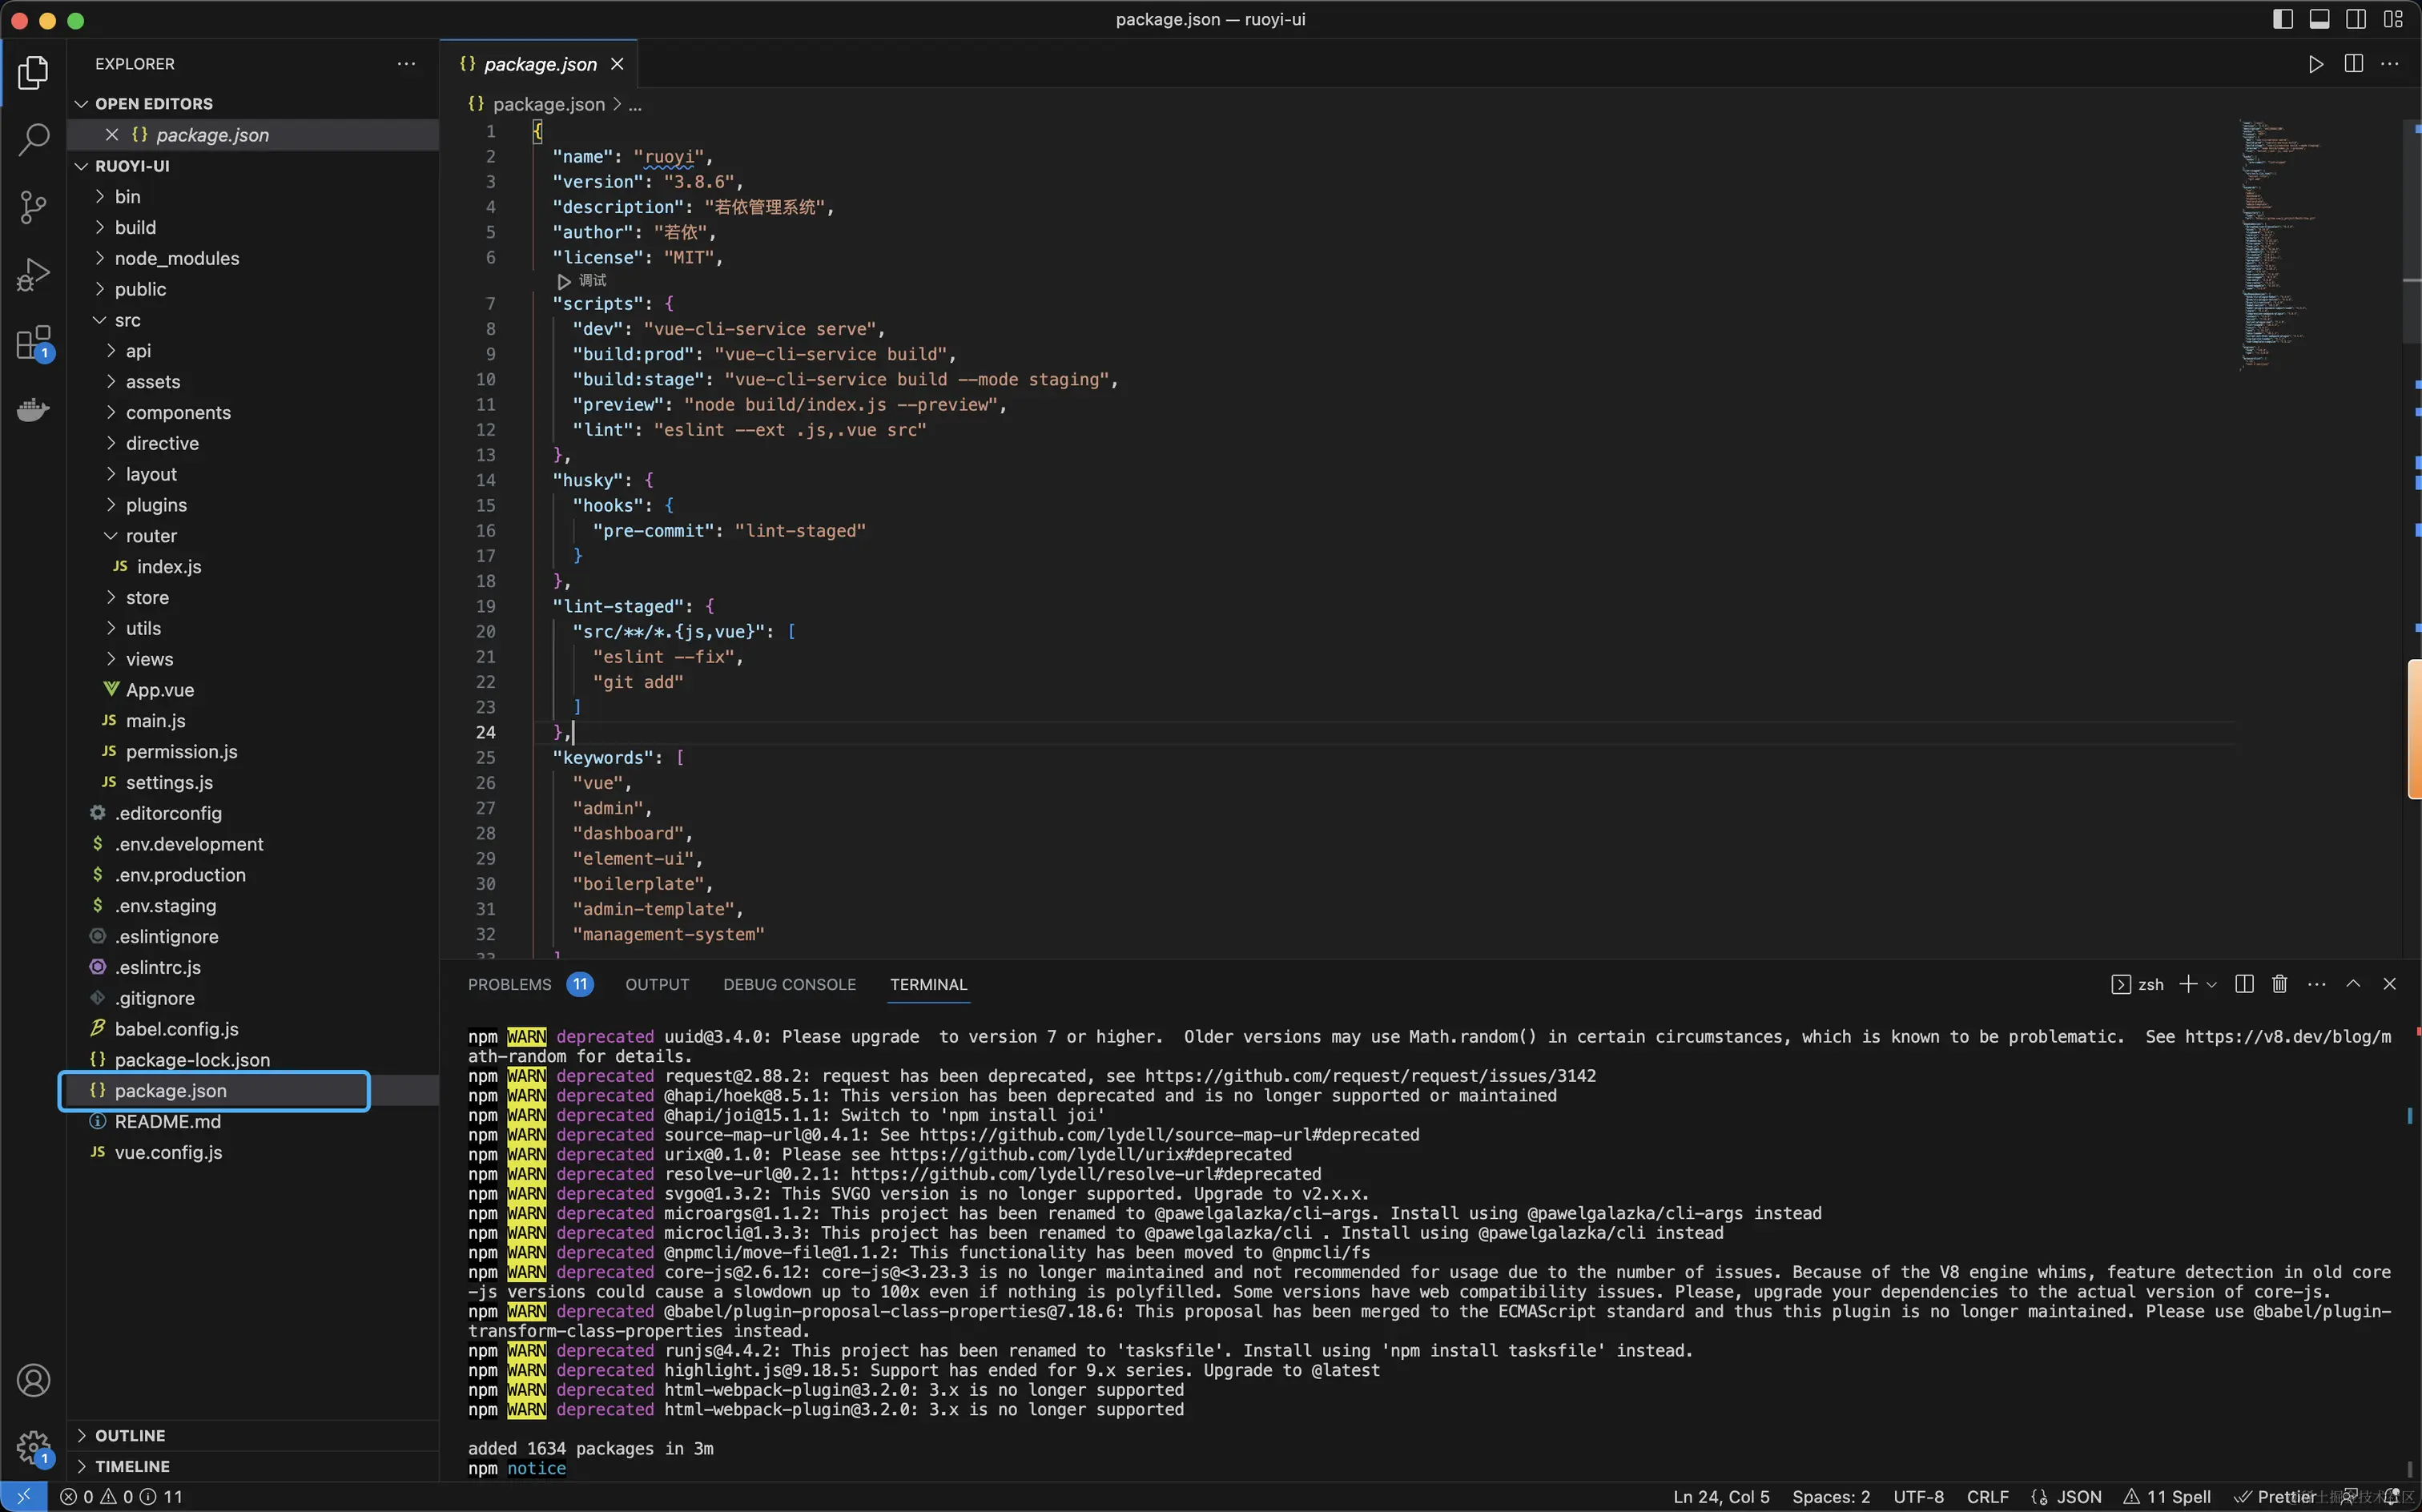Screen dimensions: 2422x1512
Task: Switch to the PROBLEMS tab
Action: click(509, 984)
